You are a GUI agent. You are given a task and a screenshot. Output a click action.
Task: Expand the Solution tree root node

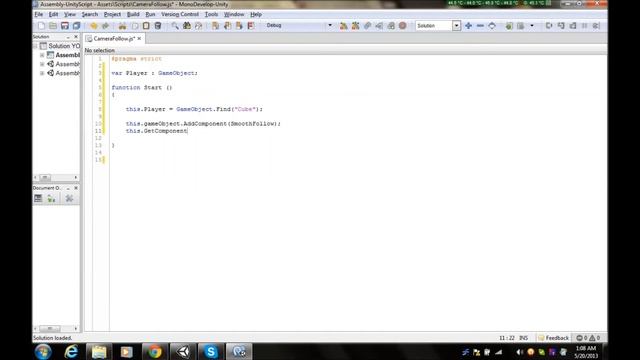tap(36, 46)
